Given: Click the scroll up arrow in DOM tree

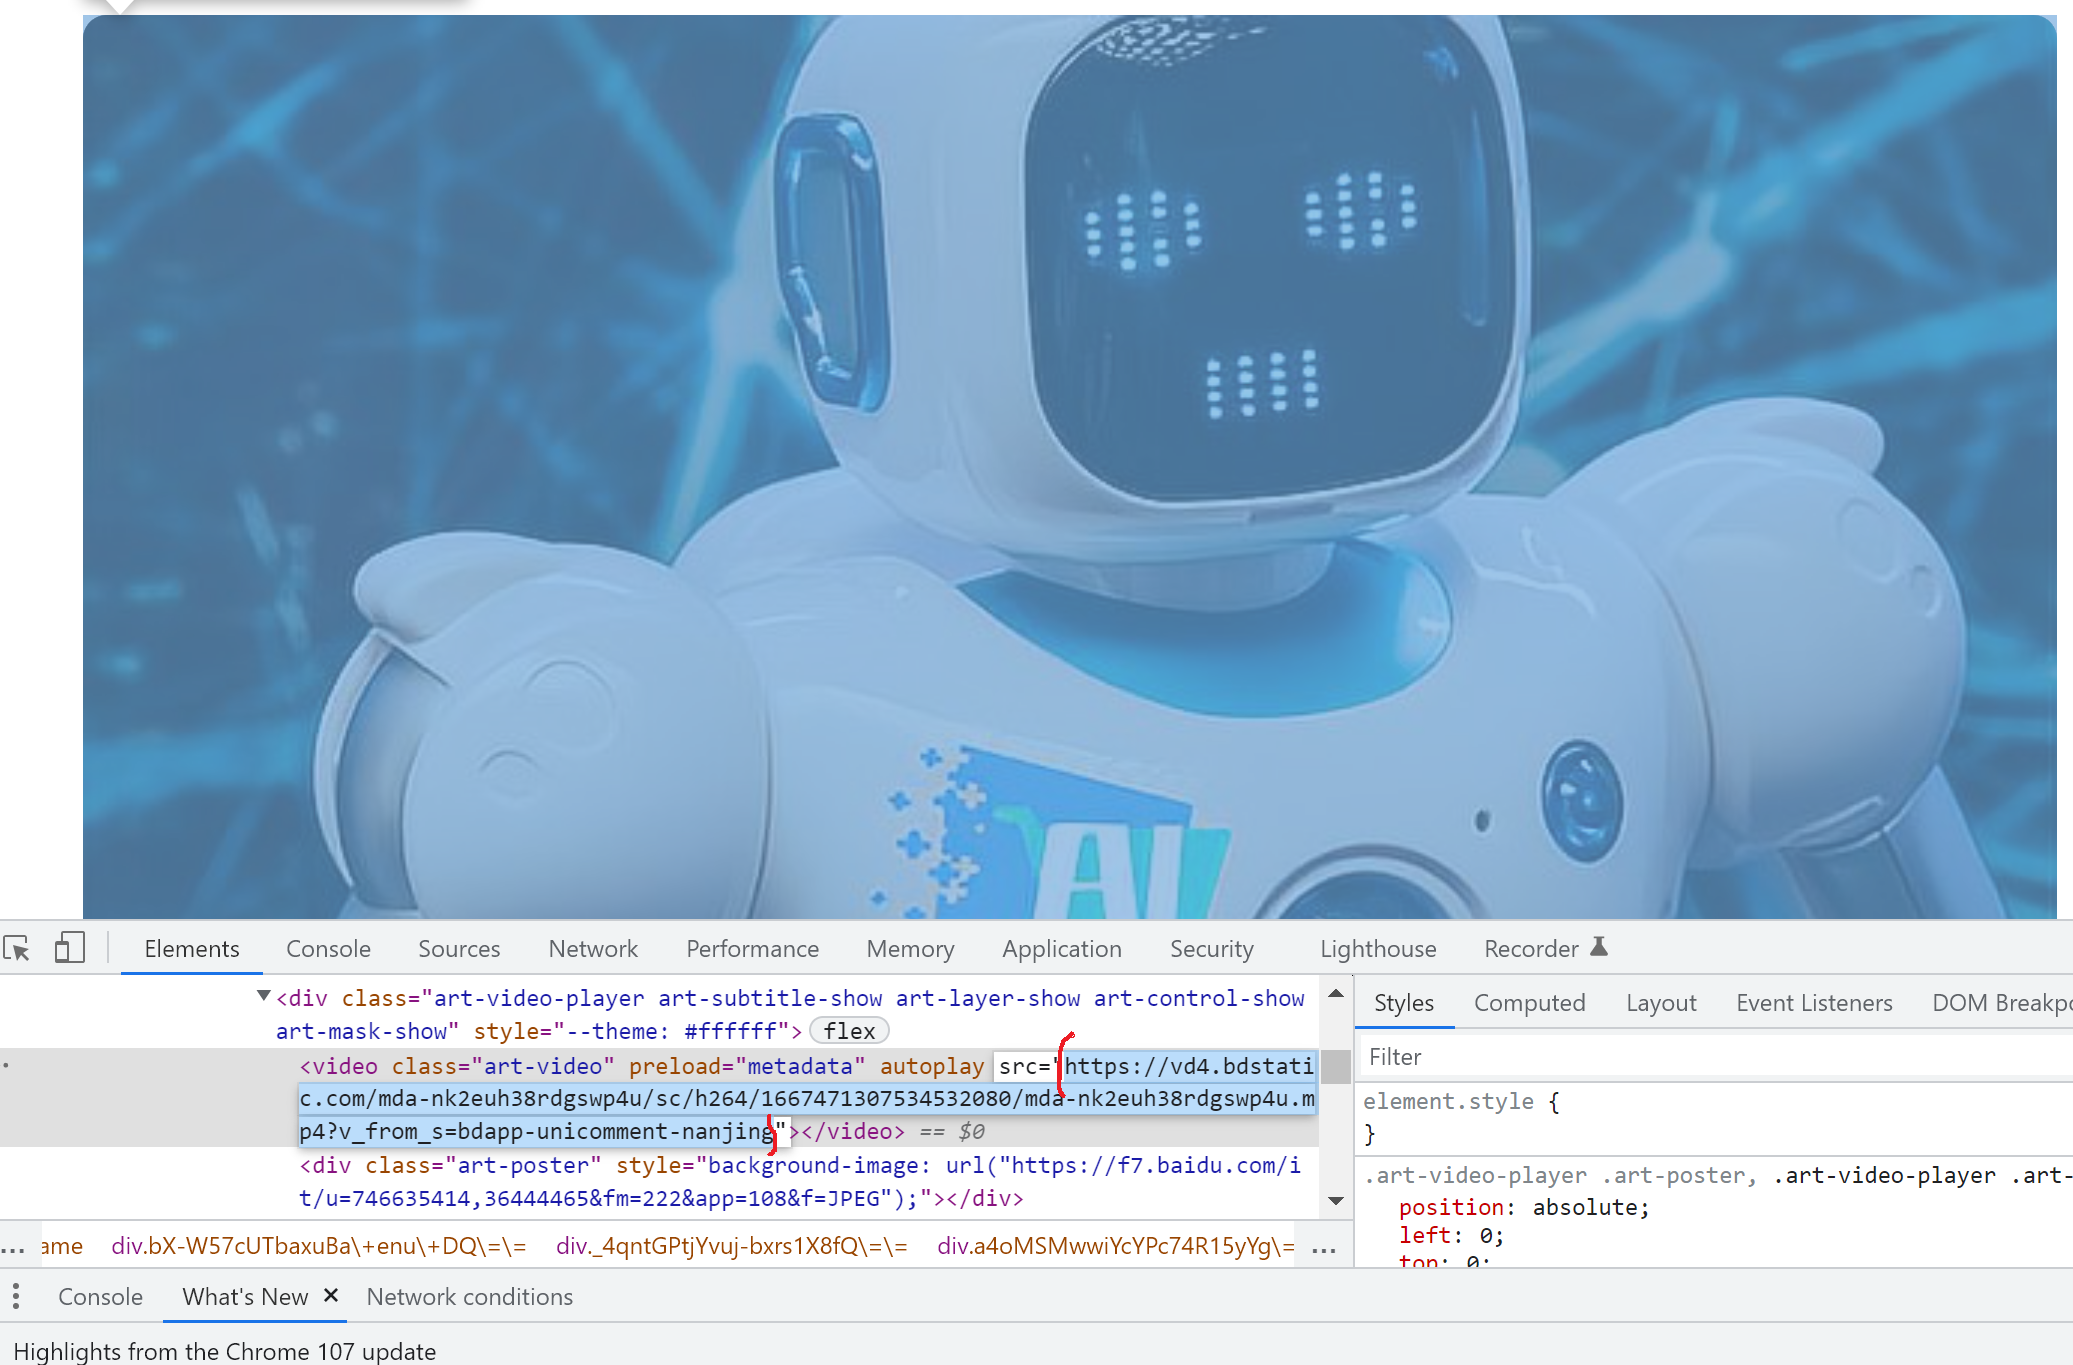Looking at the screenshot, I should [x=1335, y=993].
